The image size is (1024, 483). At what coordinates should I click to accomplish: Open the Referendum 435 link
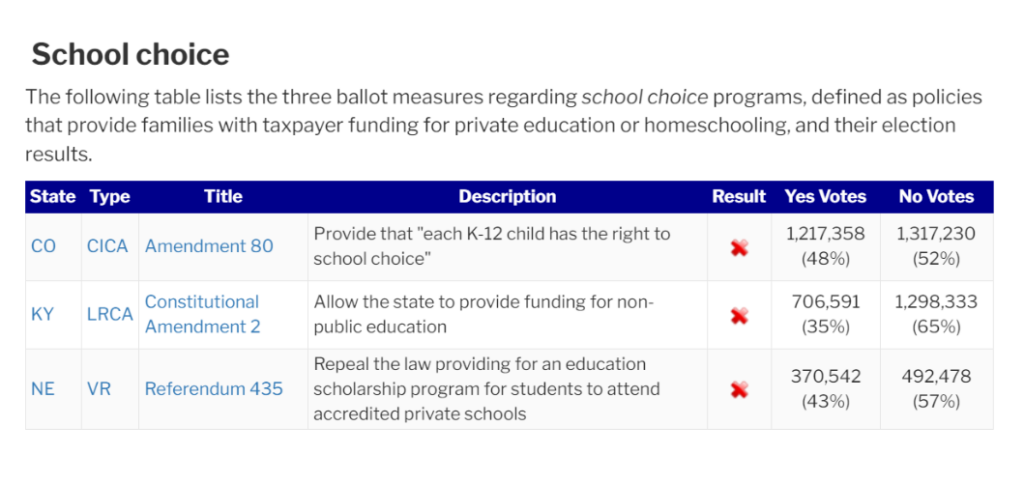pyautogui.click(x=214, y=389)
